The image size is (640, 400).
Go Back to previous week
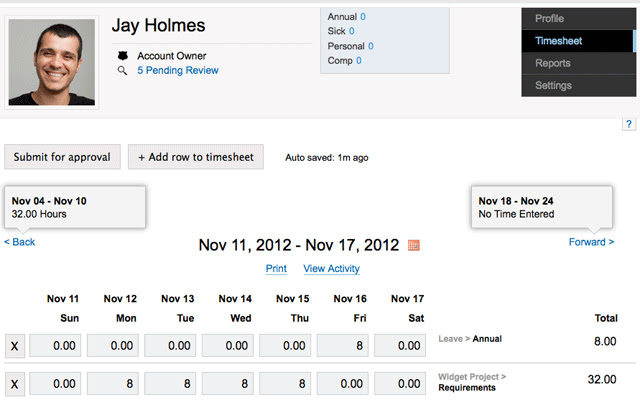20,242
